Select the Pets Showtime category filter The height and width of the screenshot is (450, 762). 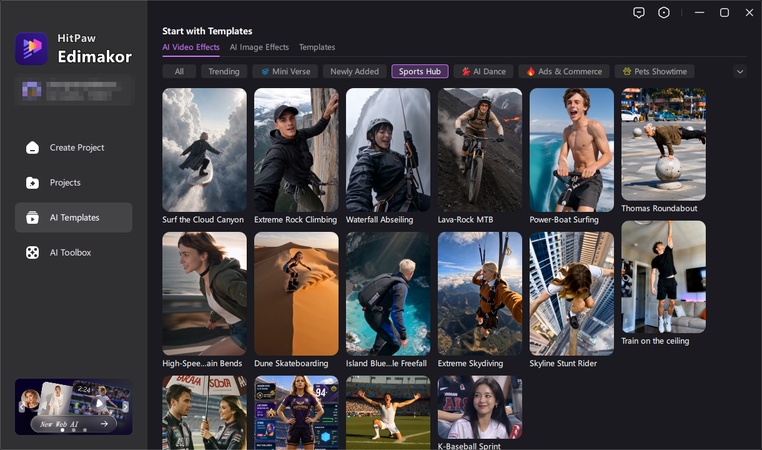(655, 71)
